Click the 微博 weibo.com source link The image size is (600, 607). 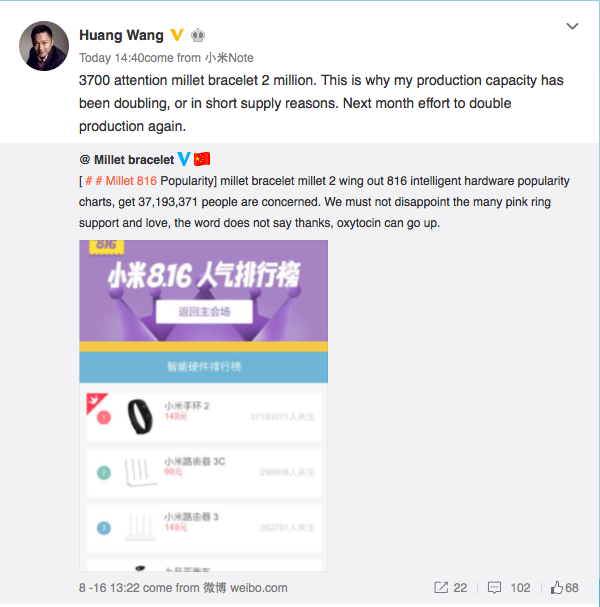[x=245, y=588]
